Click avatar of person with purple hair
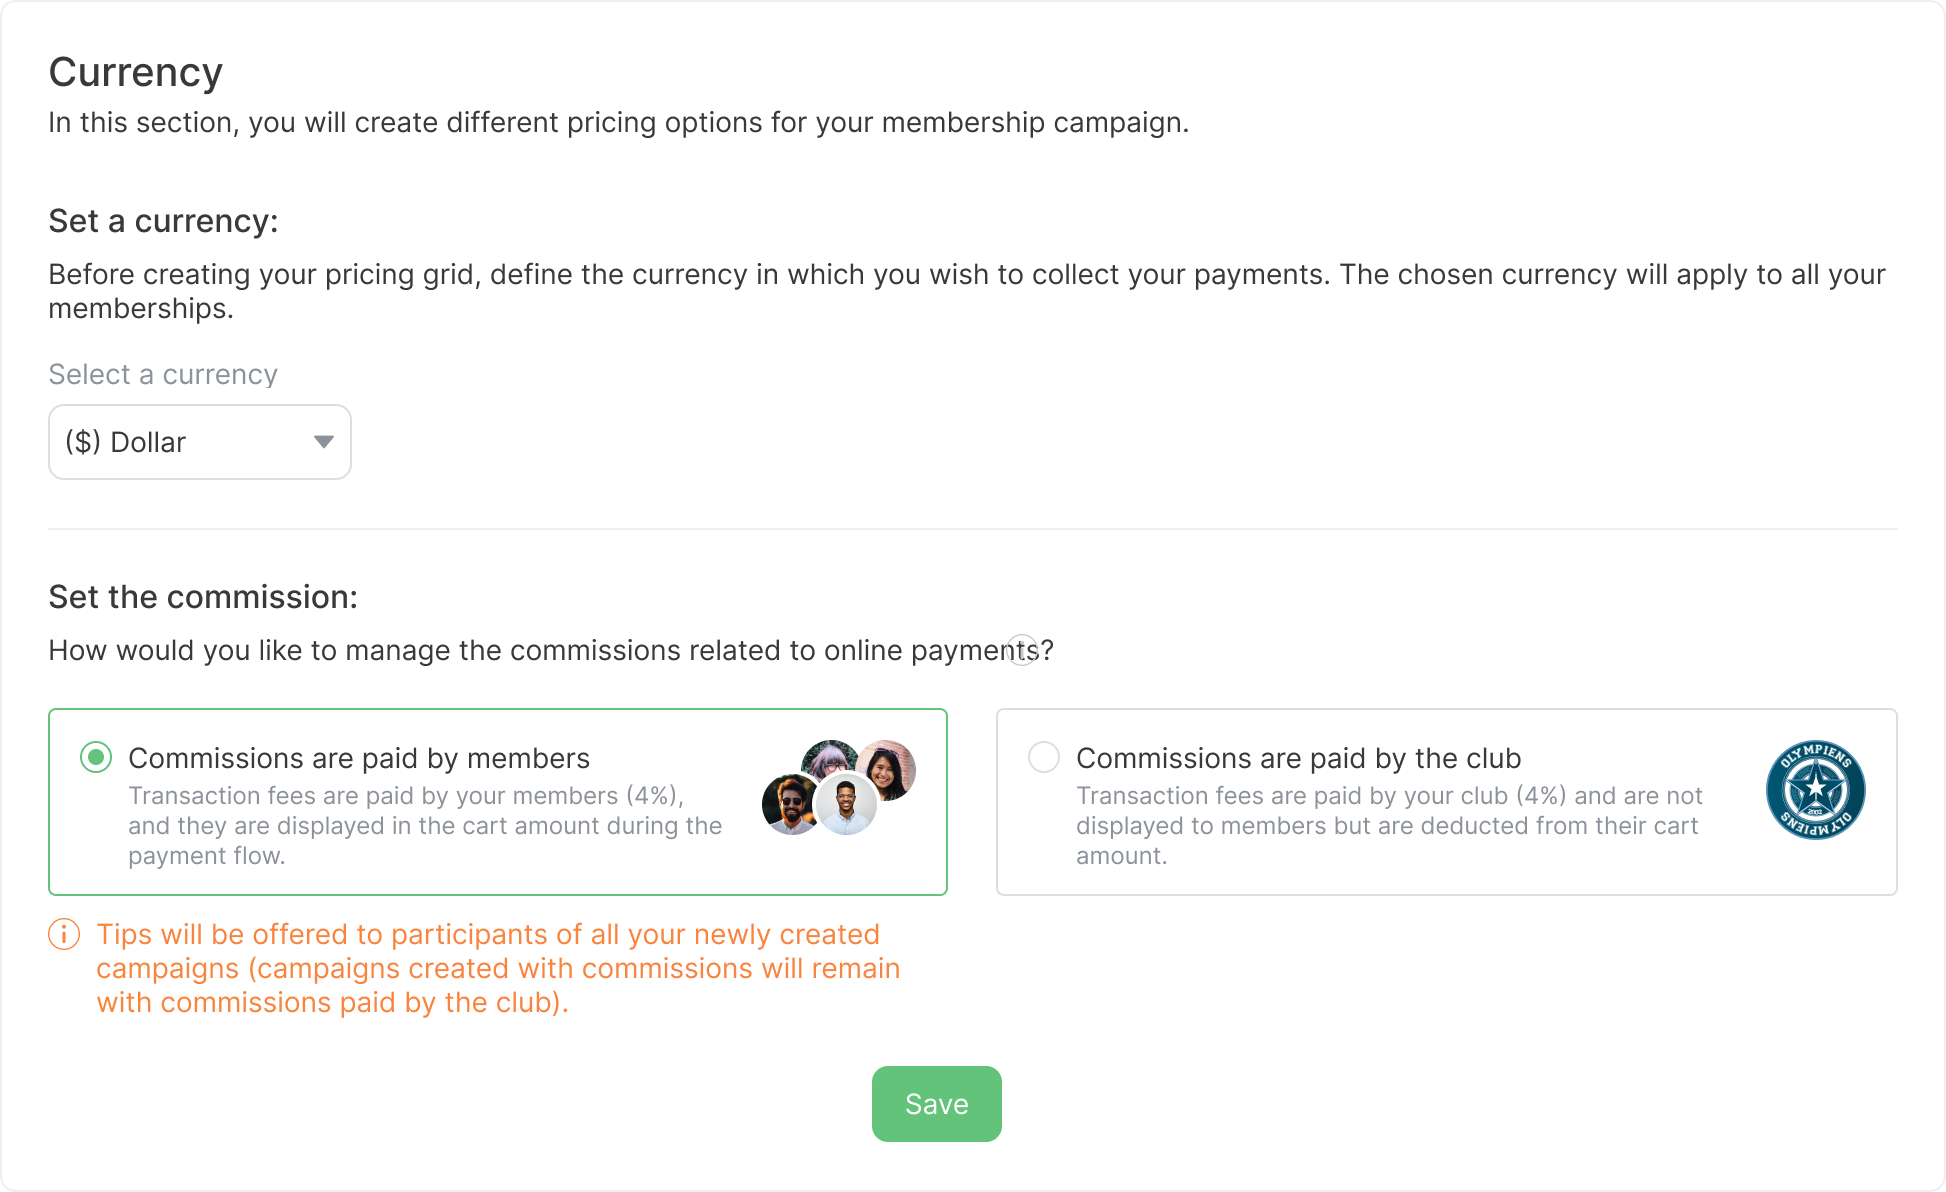1946x1192 pixels. [829, 759]
